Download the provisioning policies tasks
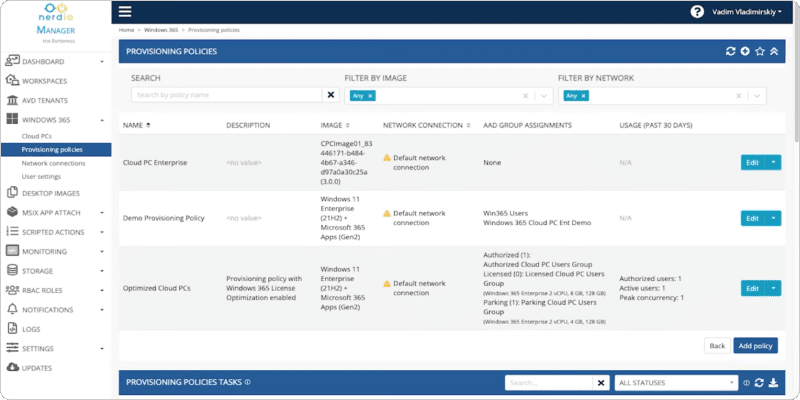Viewport: 800px width, 400px height. pos(773,382)
